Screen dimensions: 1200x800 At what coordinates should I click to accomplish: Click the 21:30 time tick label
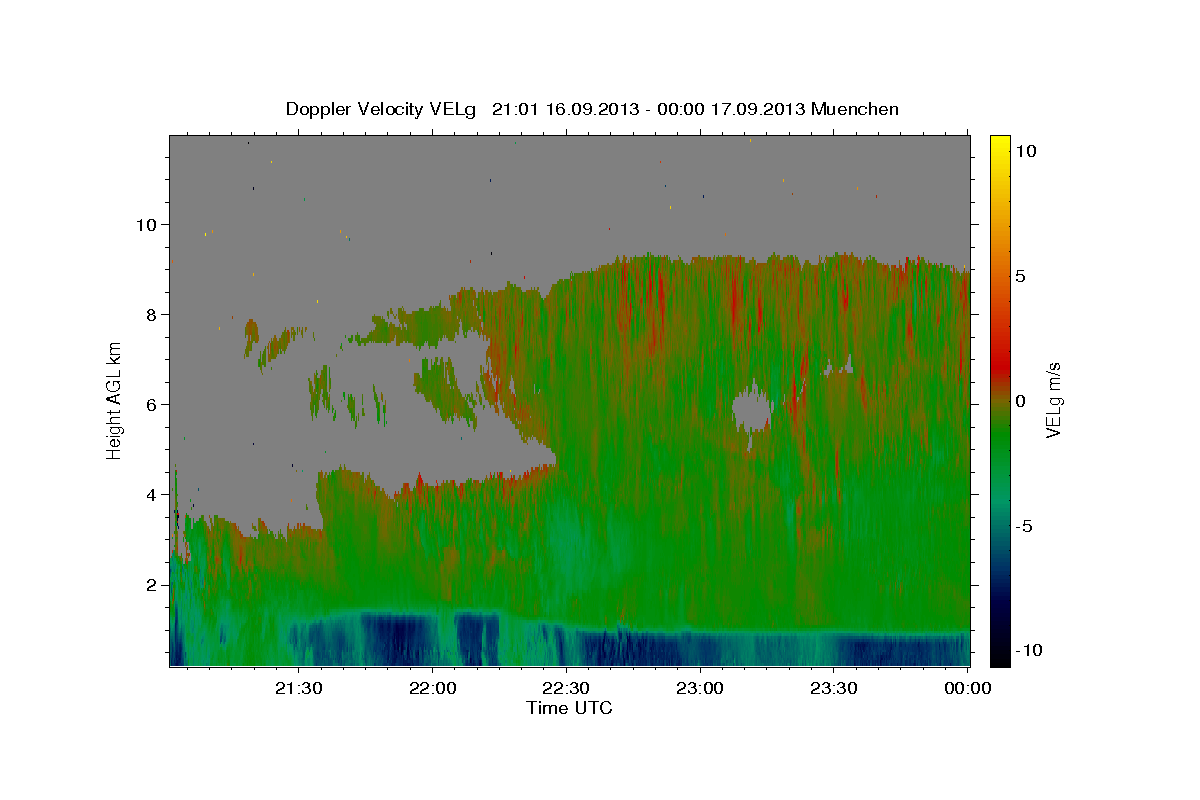pos(299,688)
